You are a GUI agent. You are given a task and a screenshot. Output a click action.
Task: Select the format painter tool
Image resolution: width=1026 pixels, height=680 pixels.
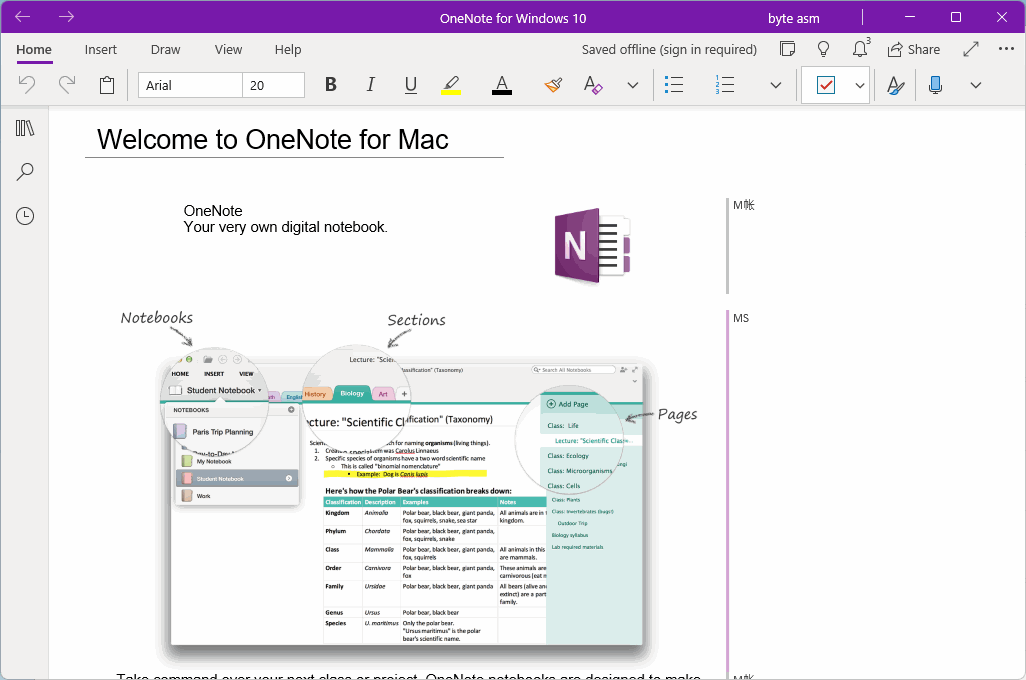tap(553, 85)
